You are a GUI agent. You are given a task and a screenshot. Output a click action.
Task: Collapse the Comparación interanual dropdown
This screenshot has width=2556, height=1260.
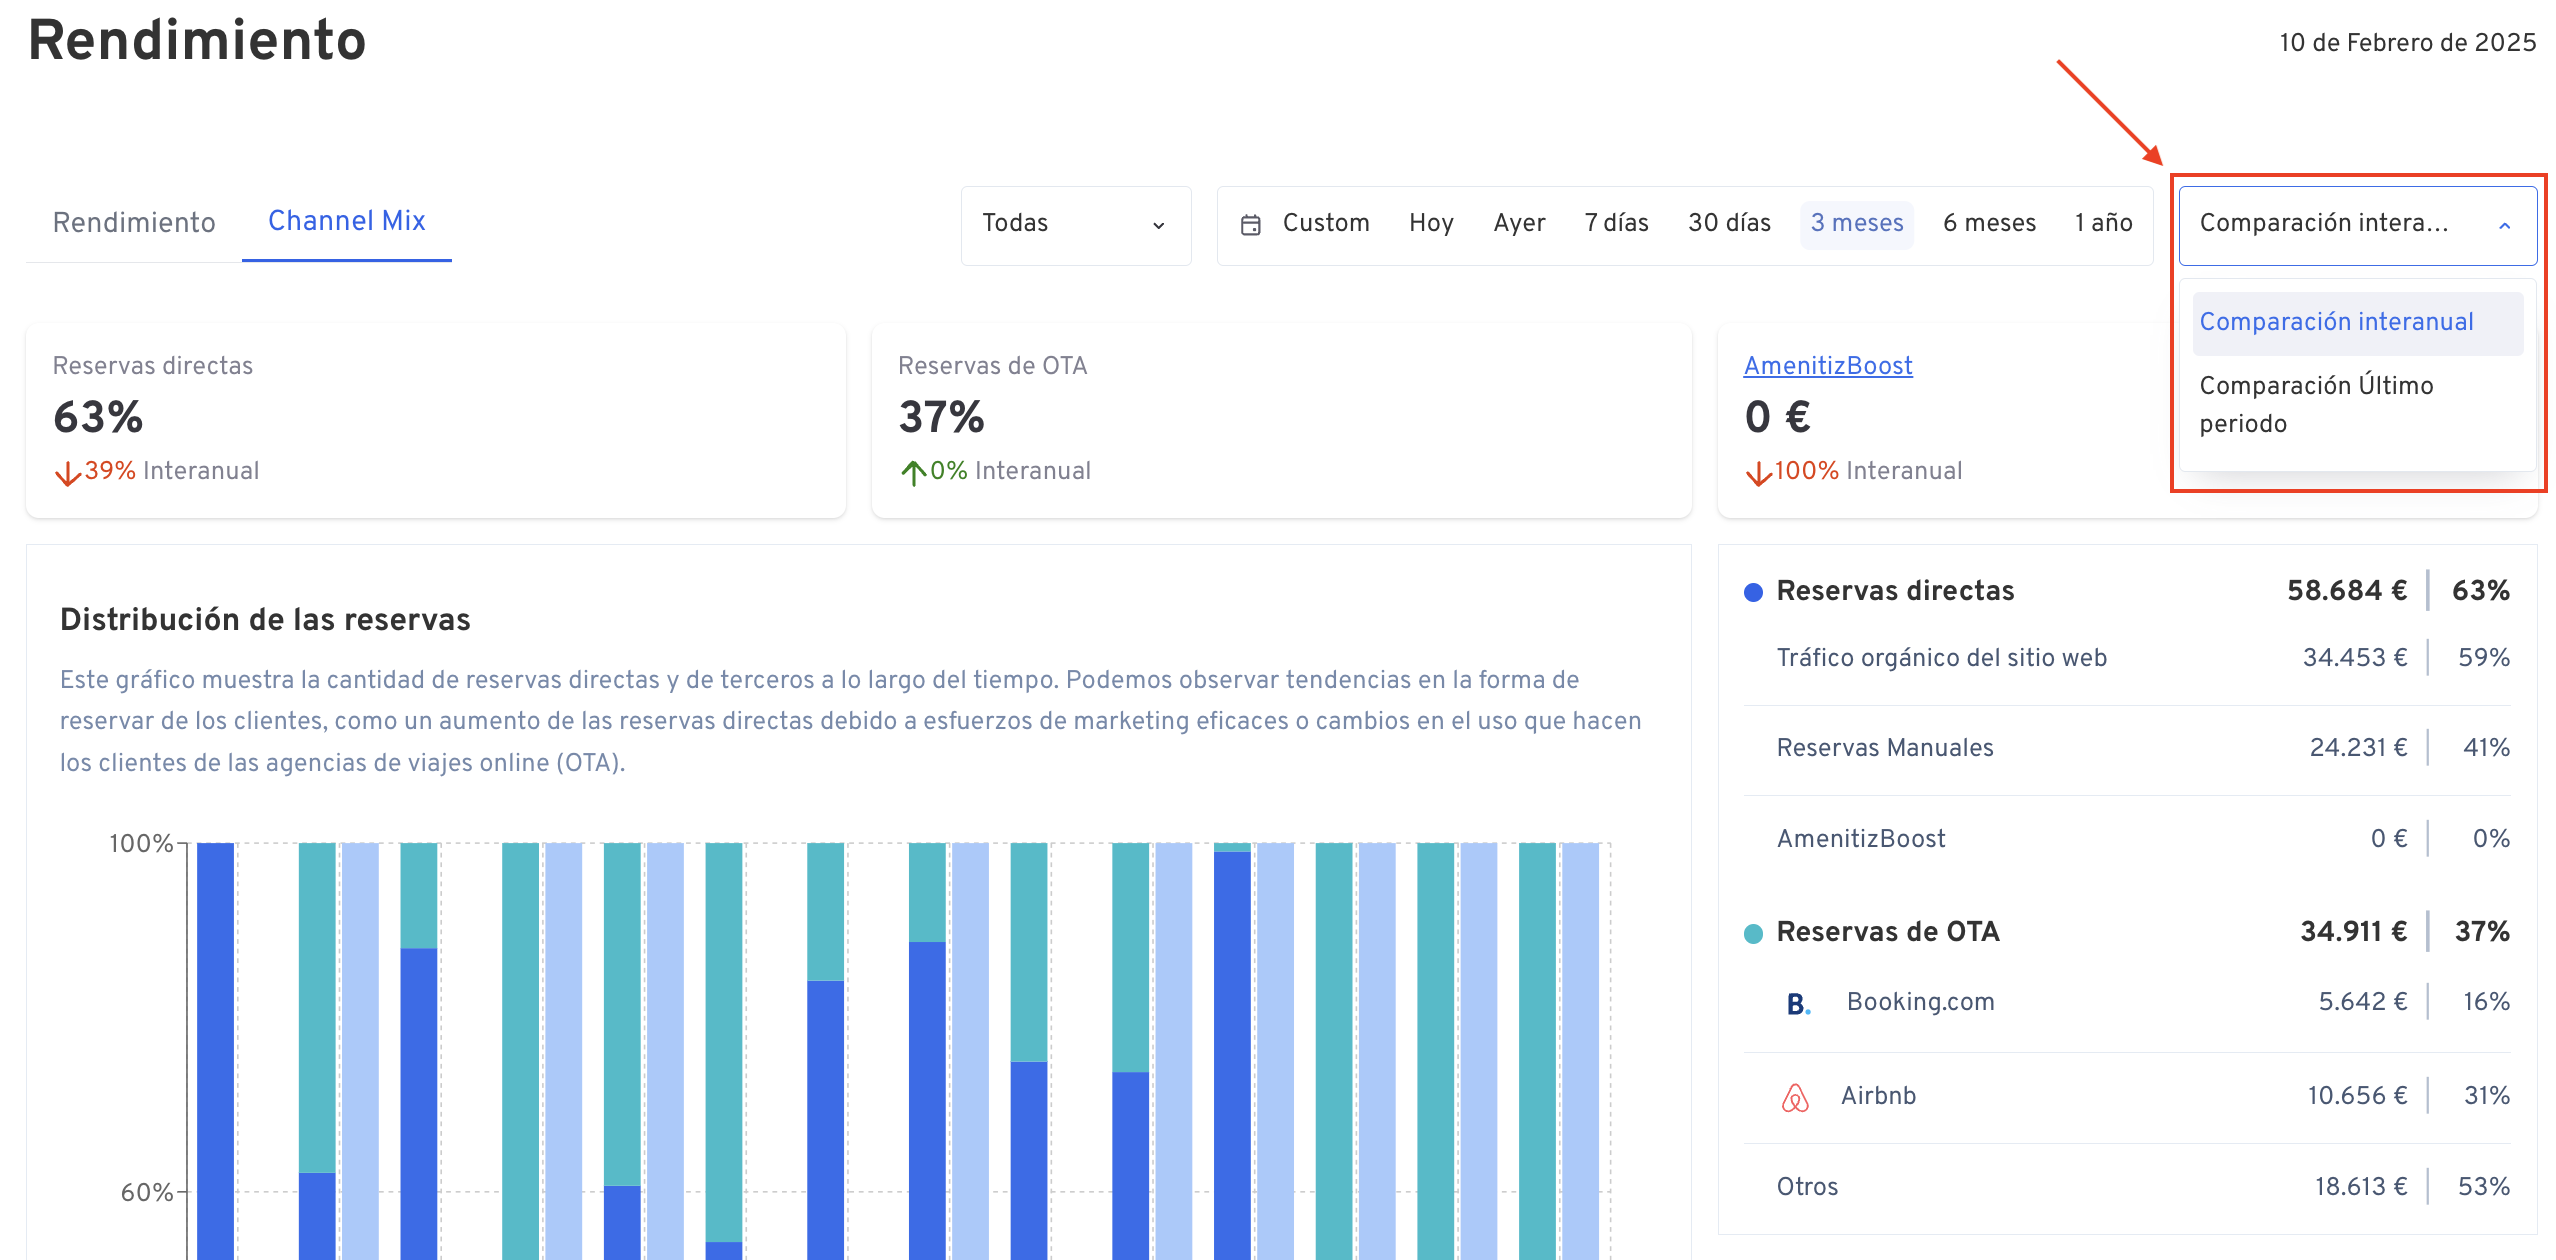tap(2358, 225)
